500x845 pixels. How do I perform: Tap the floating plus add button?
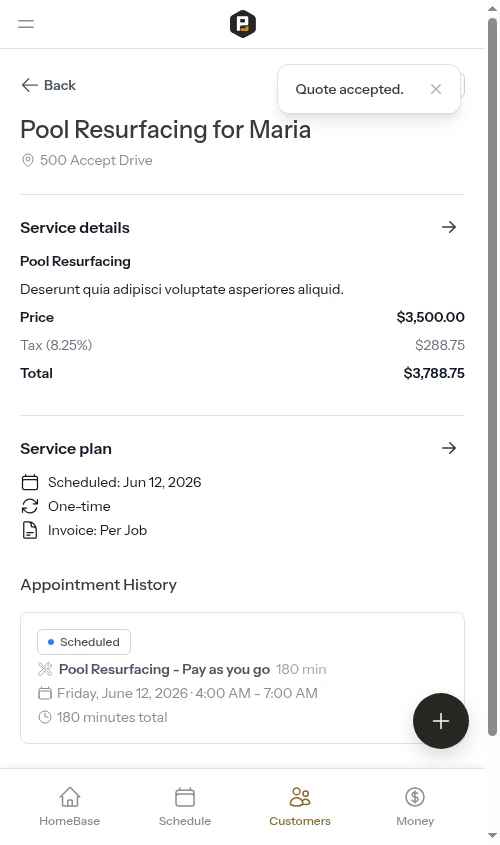pyautogui.click(x=441, y=721)
